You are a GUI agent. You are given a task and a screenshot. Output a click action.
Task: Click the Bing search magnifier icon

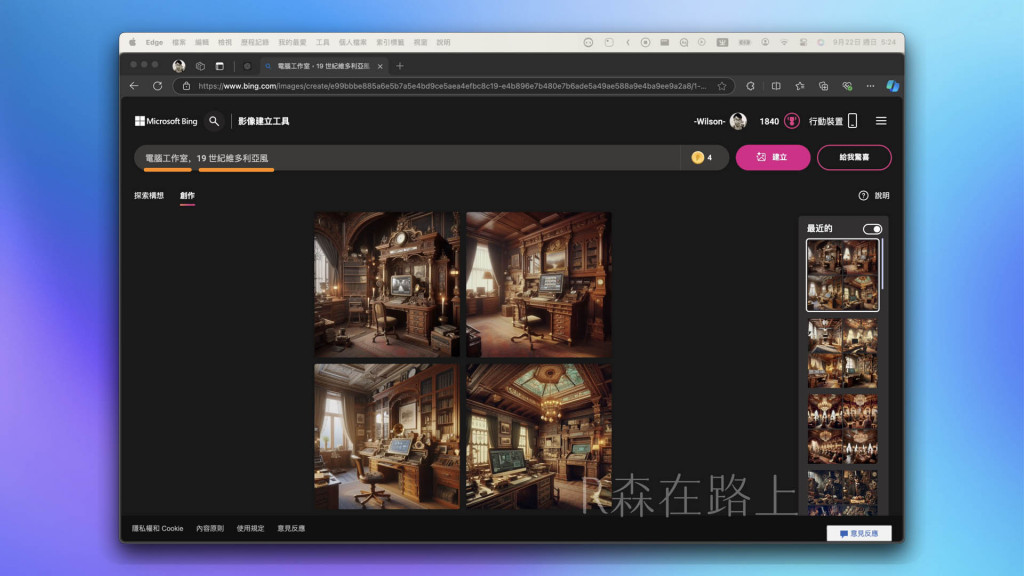pyautogui.click(x=214, y=121)
